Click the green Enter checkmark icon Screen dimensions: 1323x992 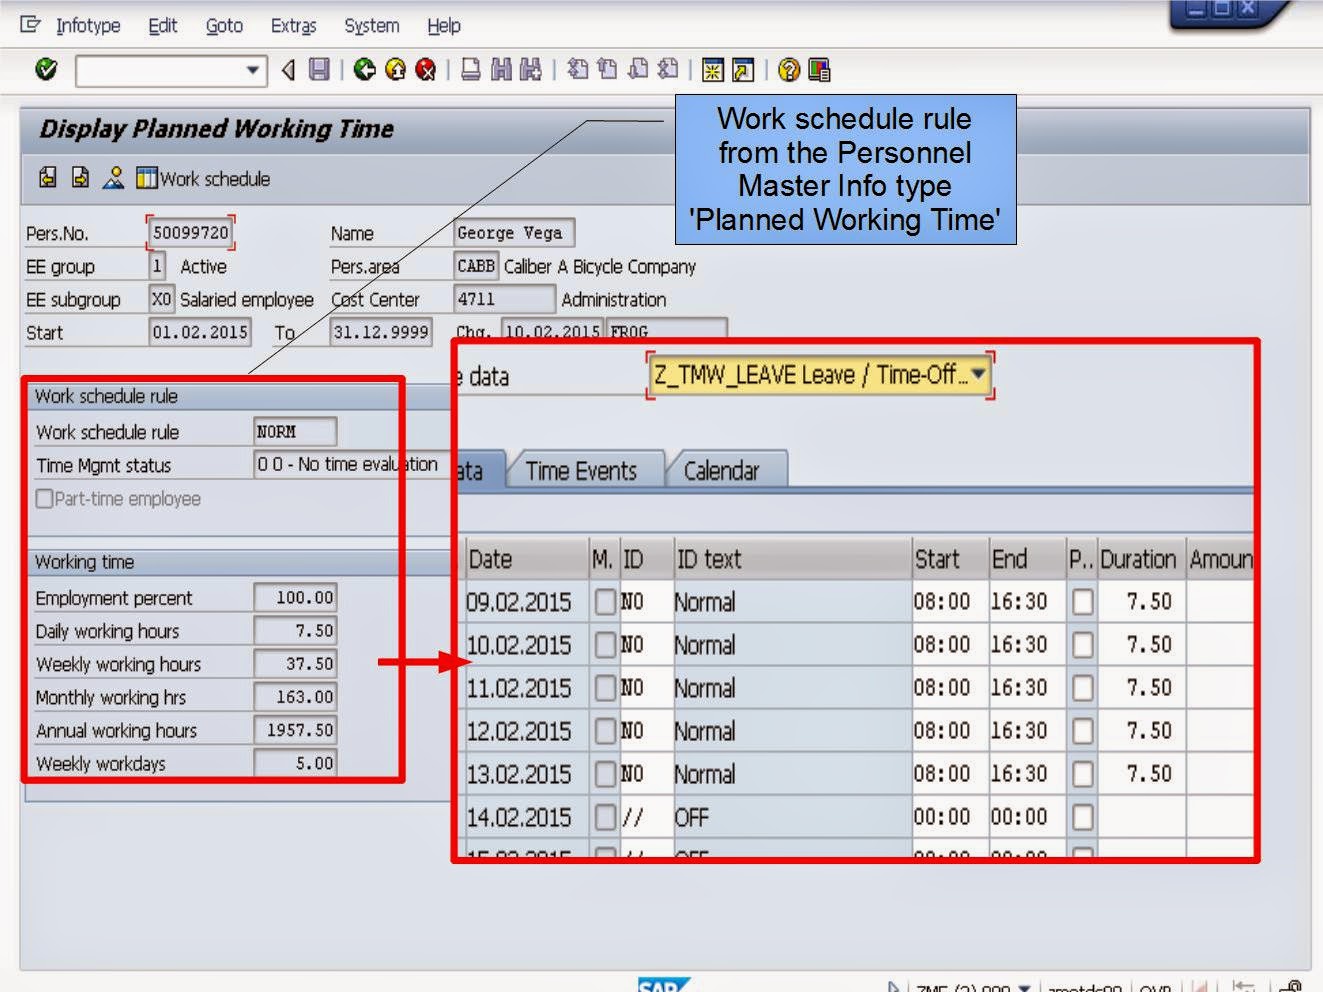pos(45,69)
